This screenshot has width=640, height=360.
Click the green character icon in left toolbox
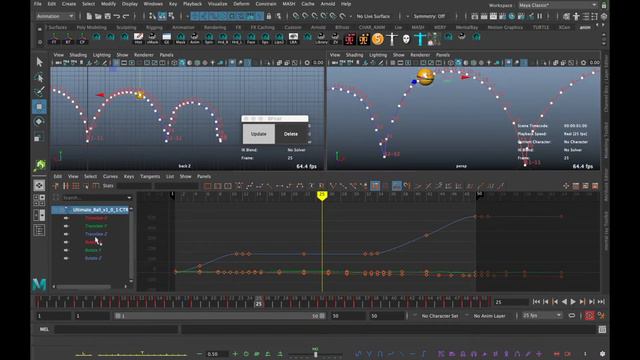point(39,165)
